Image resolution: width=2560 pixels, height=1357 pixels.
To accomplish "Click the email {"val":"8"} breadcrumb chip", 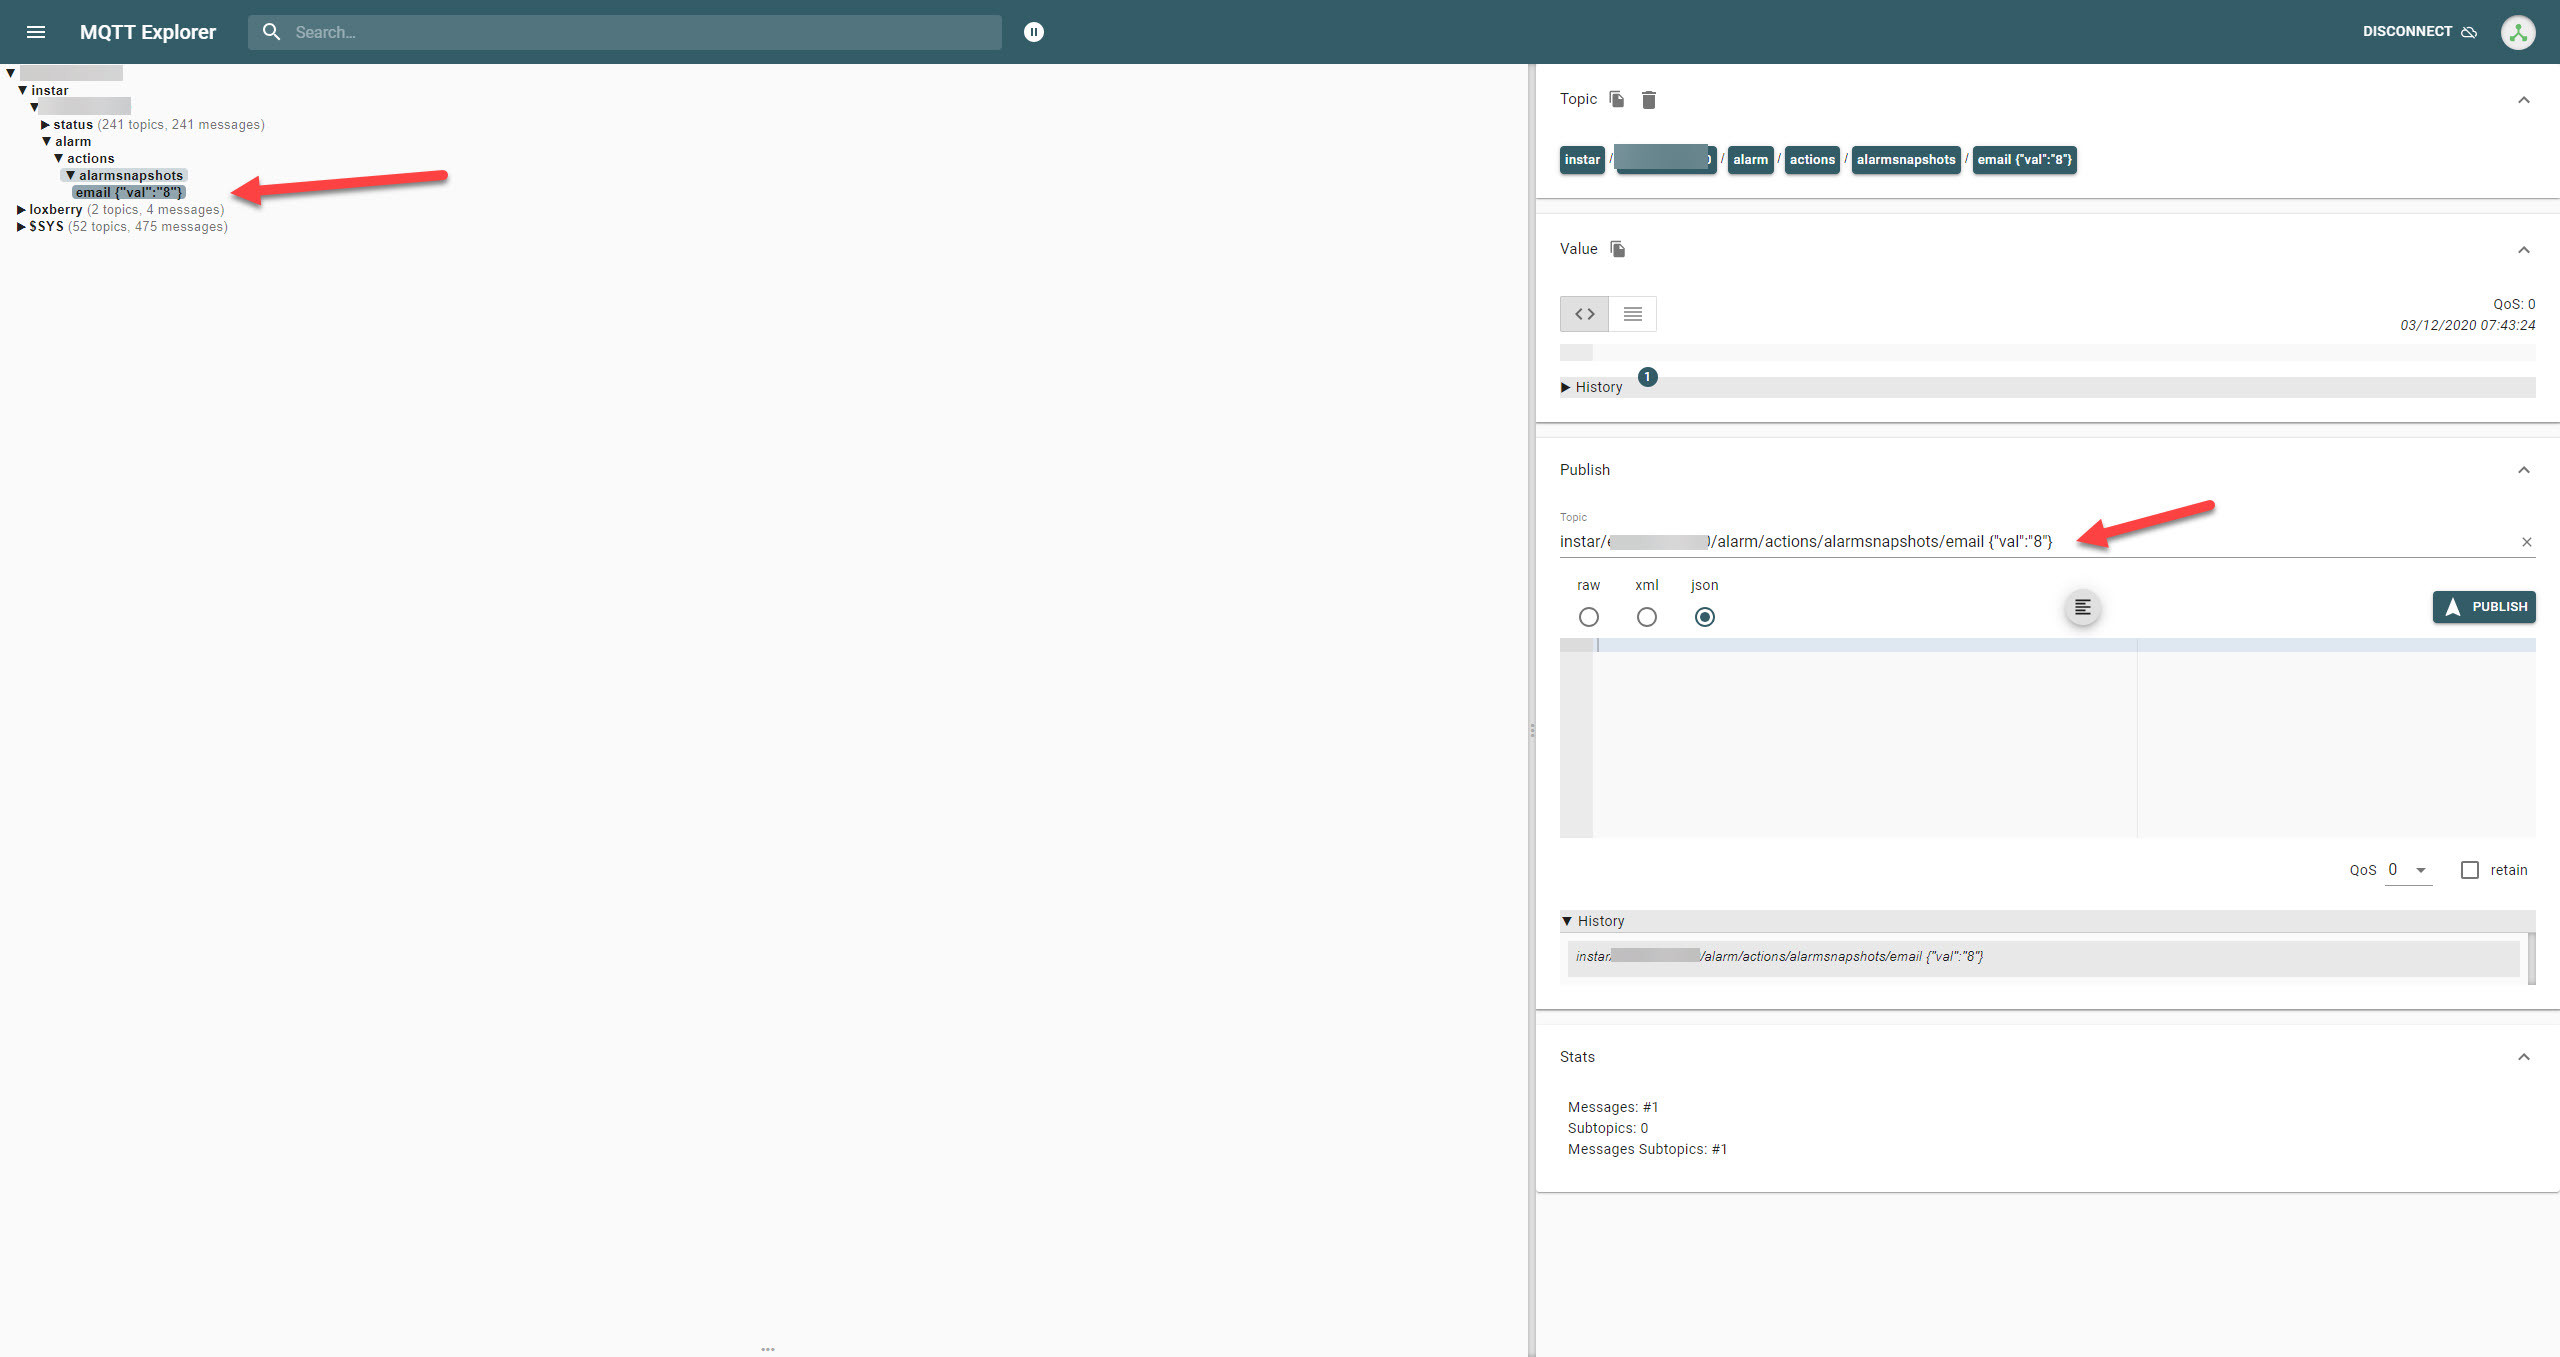I will point(2024,160).
